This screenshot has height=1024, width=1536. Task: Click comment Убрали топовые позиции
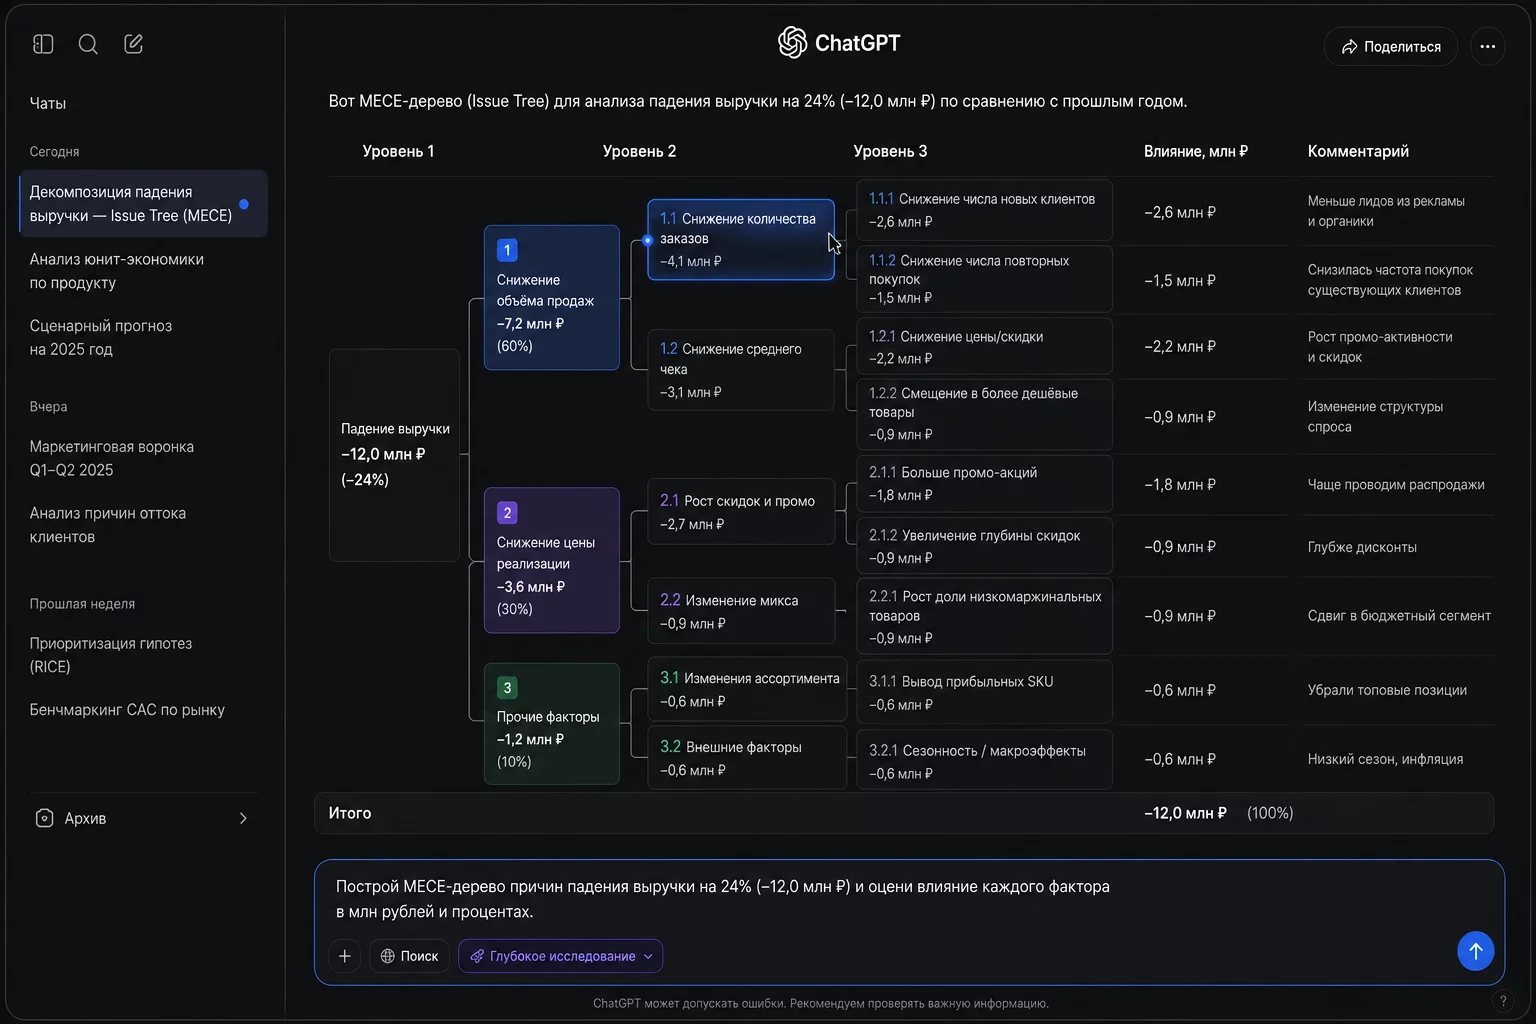click(1387, 690)
